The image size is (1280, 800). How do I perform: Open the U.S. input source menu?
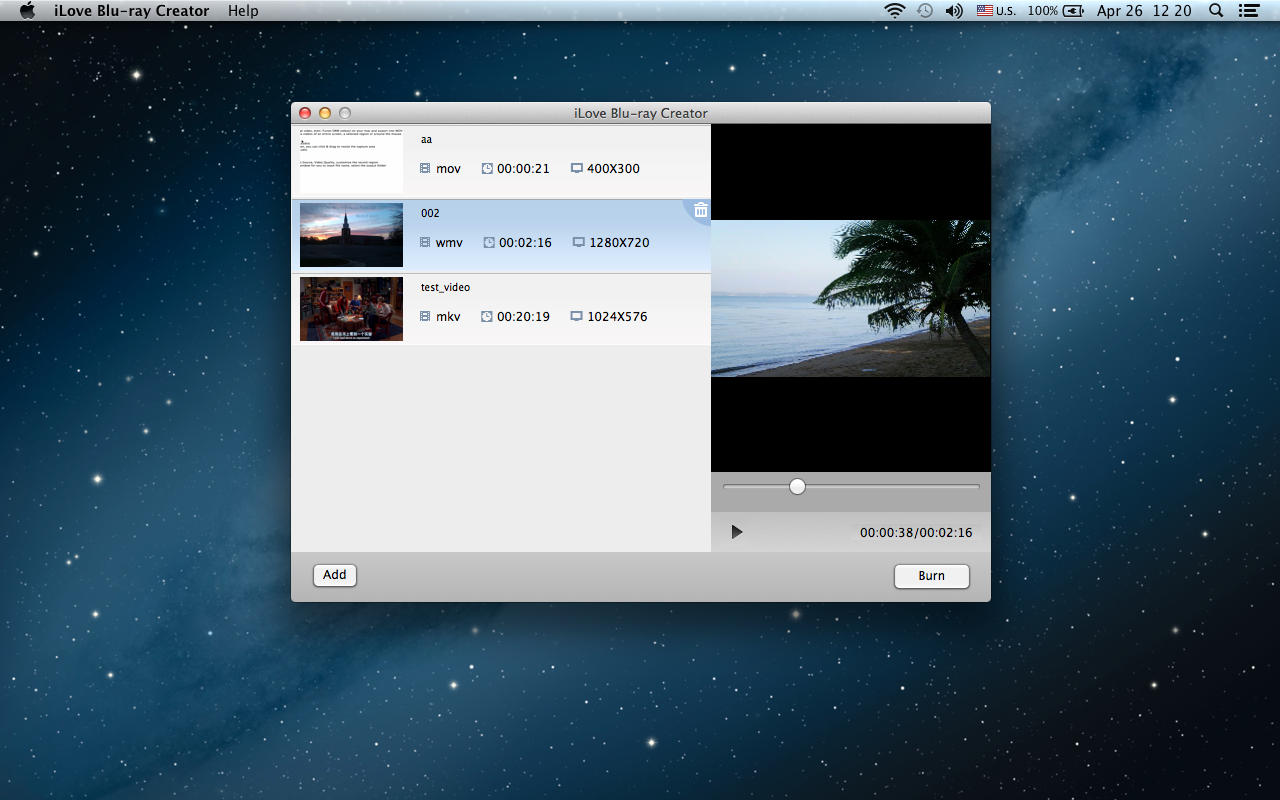[x=996, y=11]
